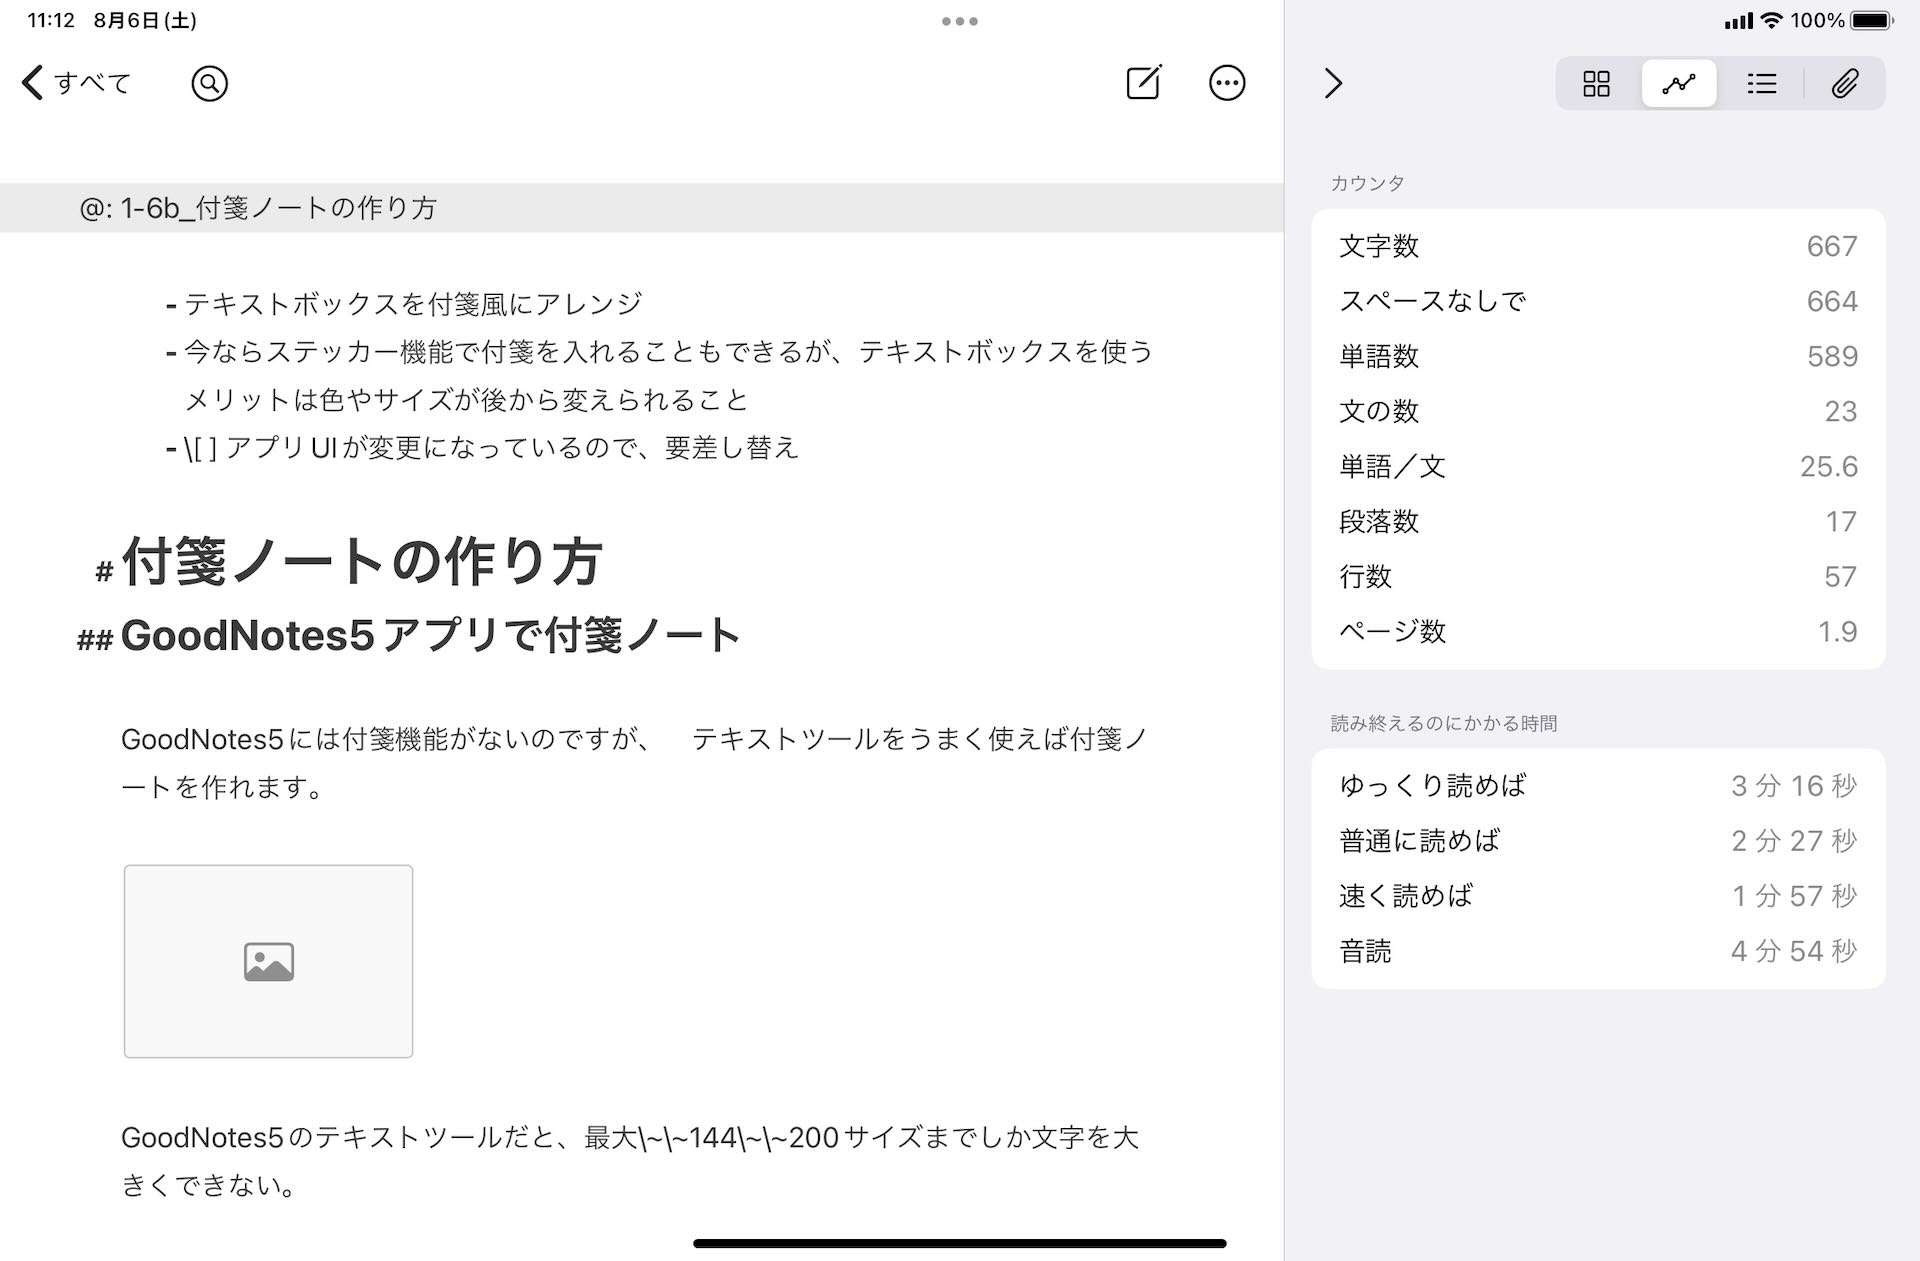This screenshot has height=1261, width=1920.
Task: Tap the カウンタ section header
Action: click(x=1367, y=183)
